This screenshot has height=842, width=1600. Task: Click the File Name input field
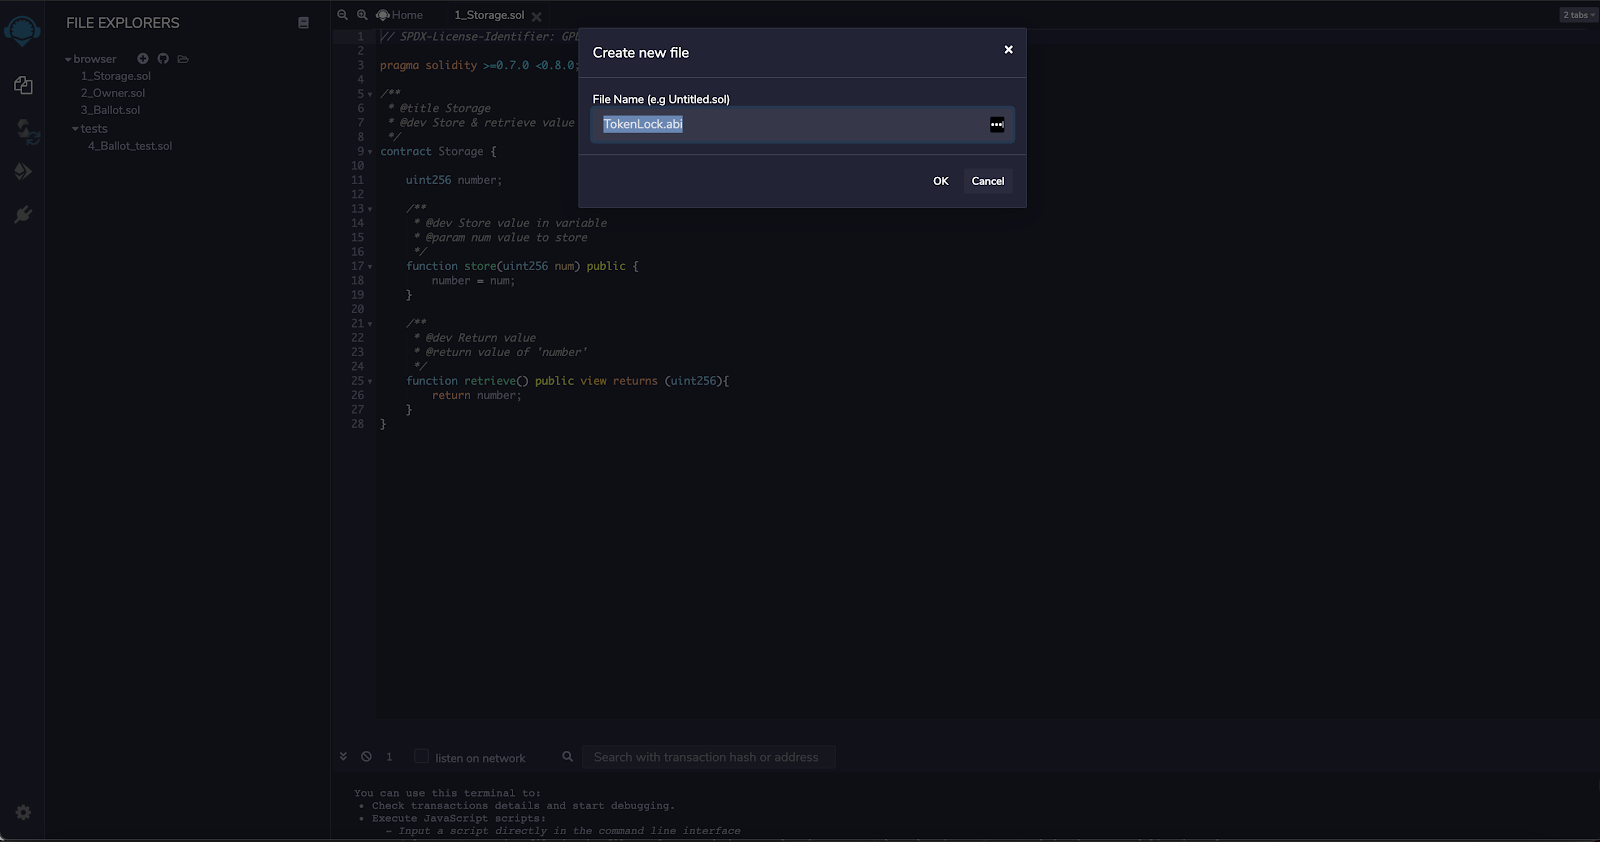(x=802, y=124)
